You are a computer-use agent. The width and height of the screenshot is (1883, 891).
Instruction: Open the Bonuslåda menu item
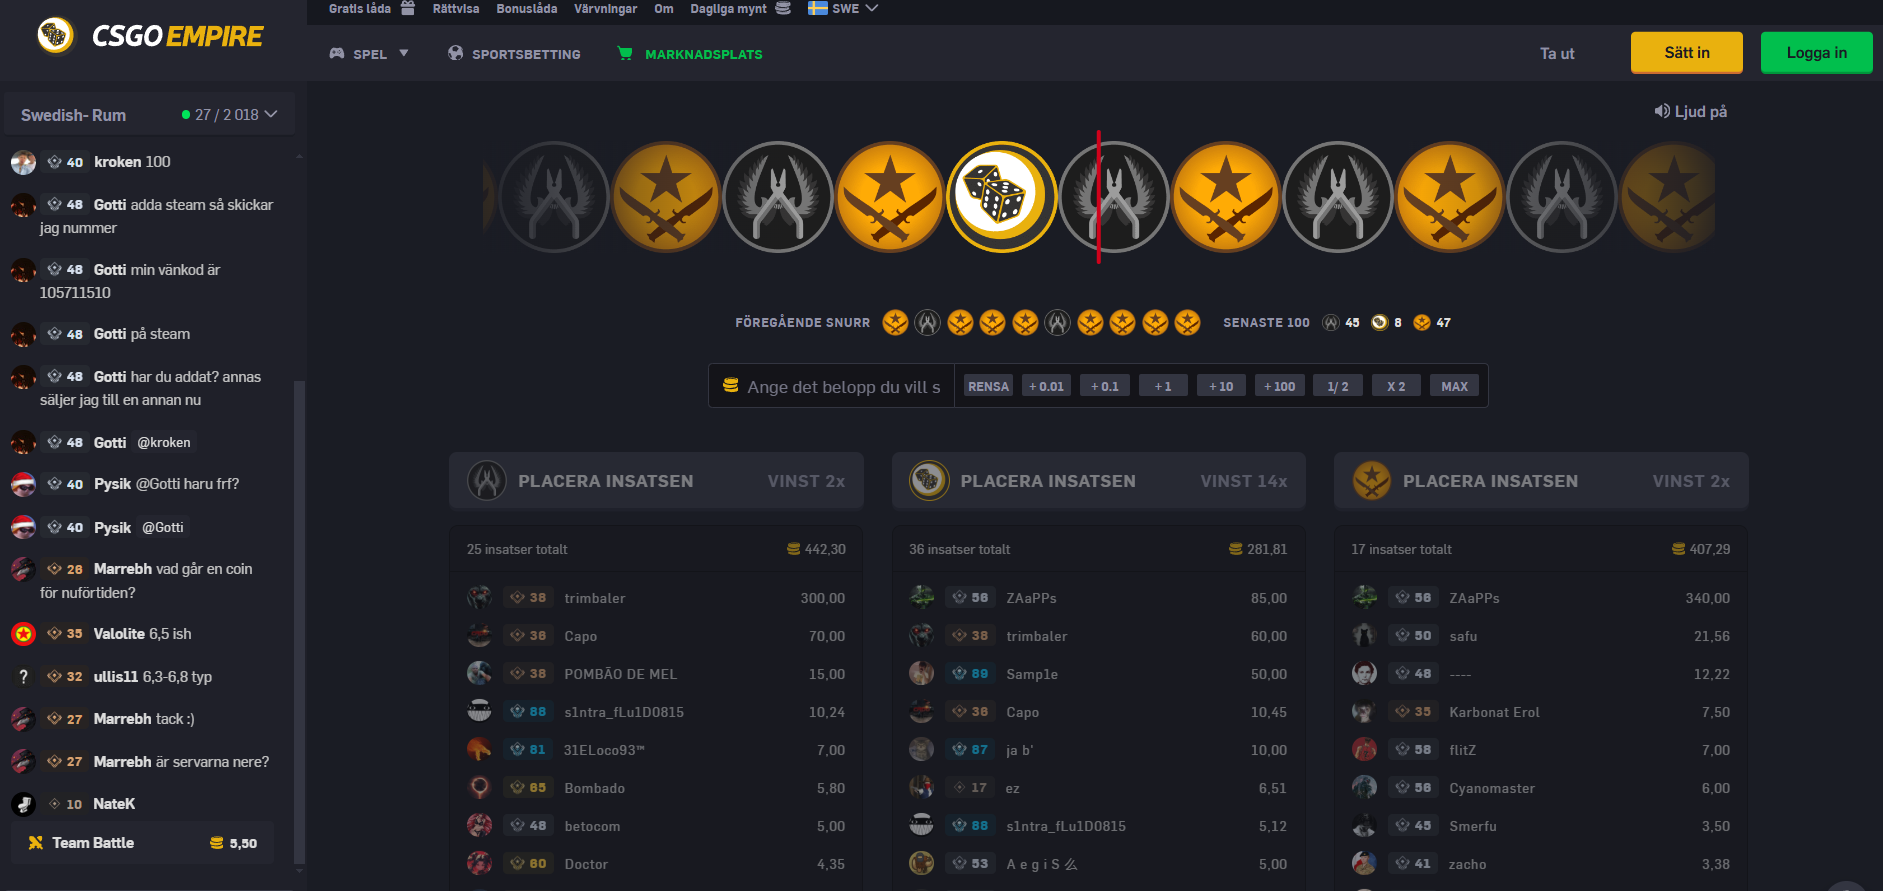[x=526, y=8]
